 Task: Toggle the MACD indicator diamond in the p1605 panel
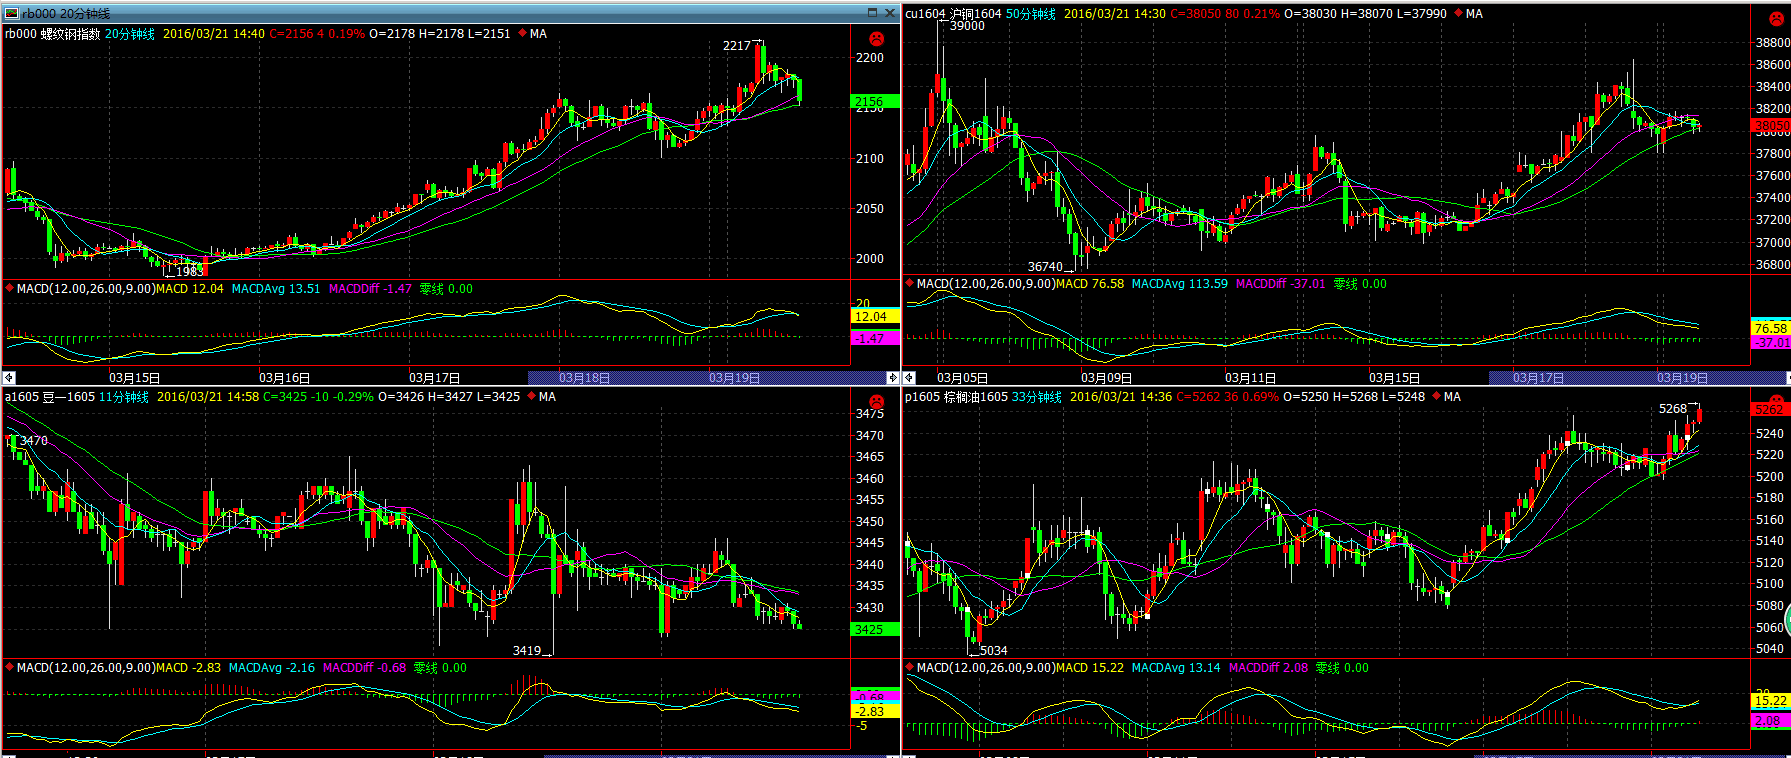[x=910, y=667]
